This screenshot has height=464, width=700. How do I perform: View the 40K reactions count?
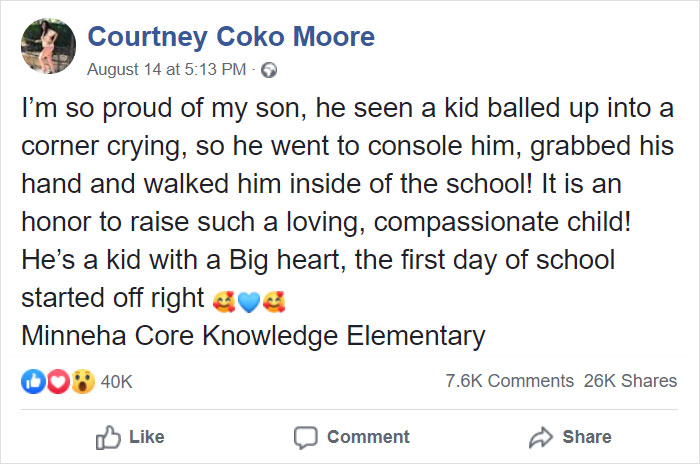(x=117, y=381)
